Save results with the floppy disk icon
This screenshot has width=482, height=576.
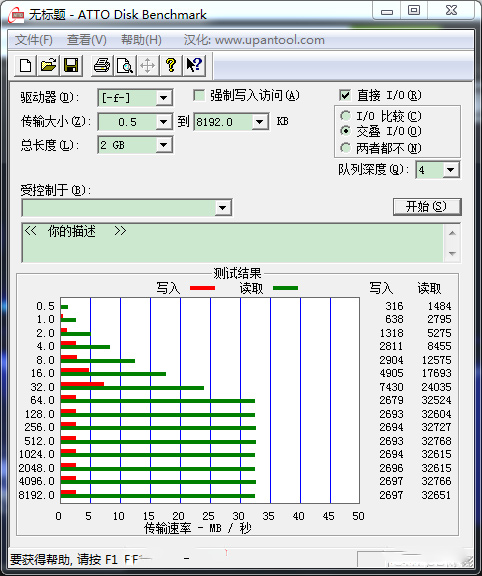[x=71, y=66]
